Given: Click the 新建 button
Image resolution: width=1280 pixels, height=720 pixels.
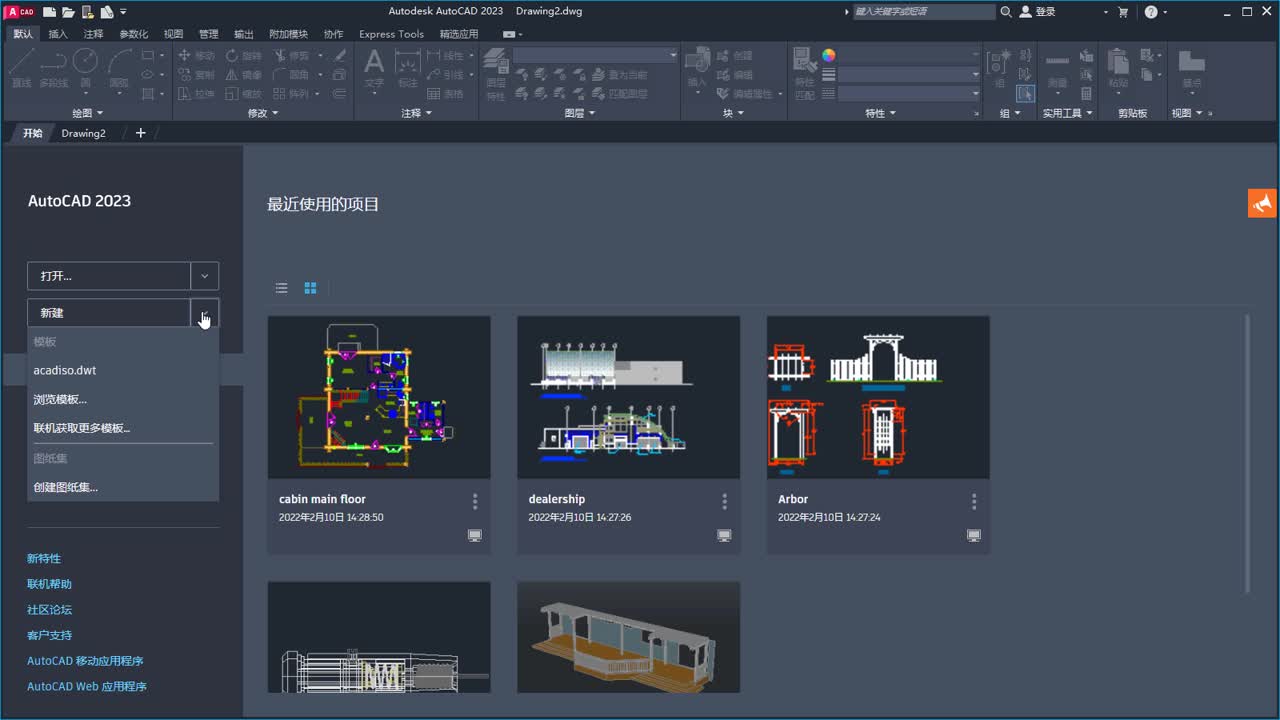Looking at the screenshot, I should 109,313.
